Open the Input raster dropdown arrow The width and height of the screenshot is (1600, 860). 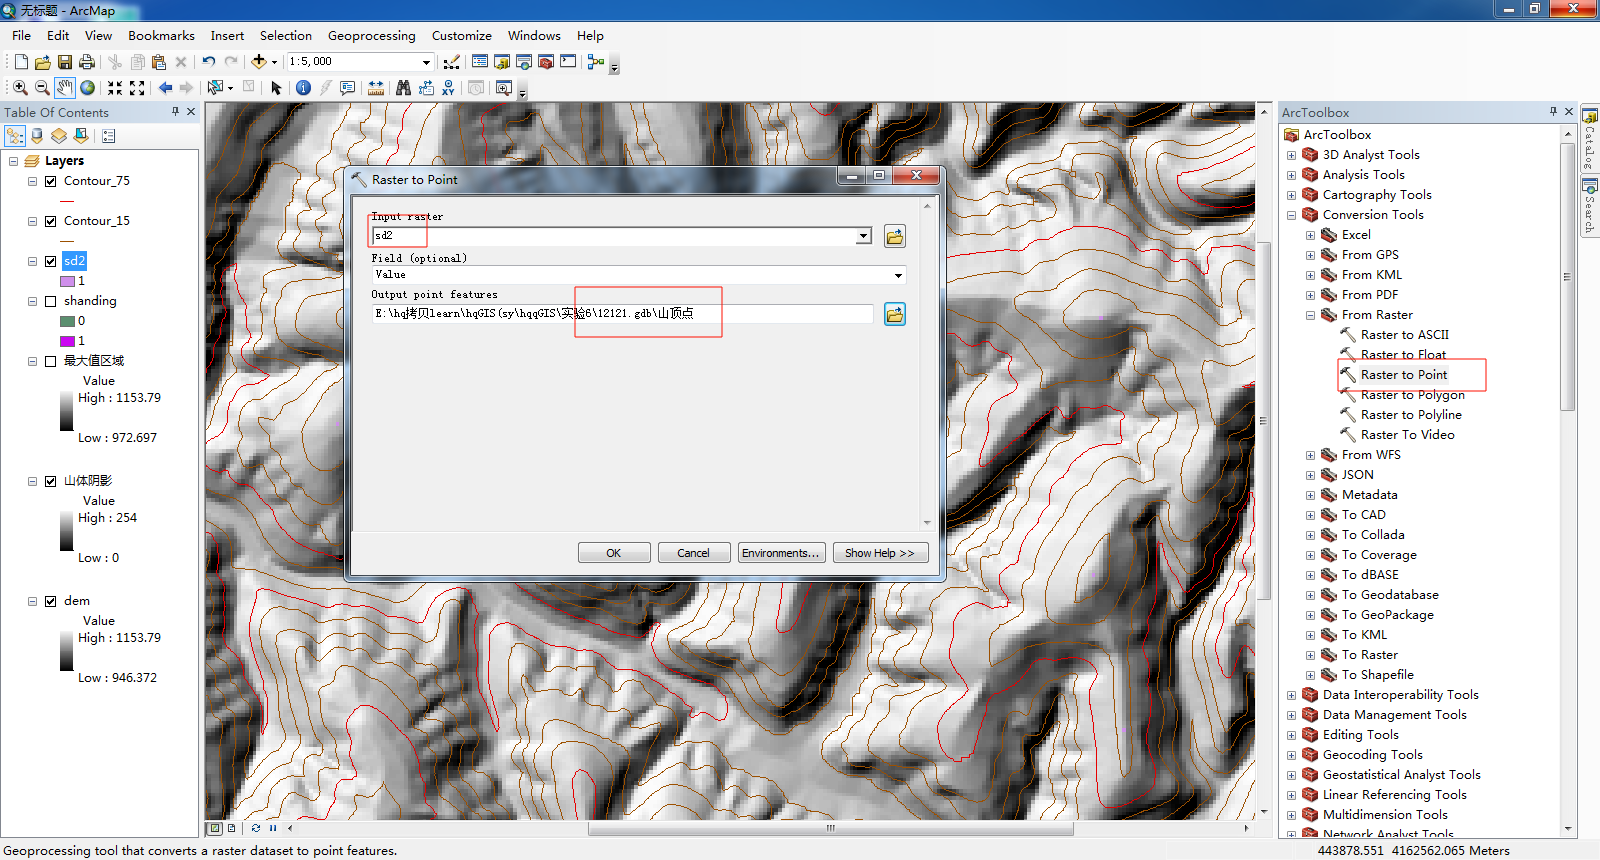[x=863, y=236]
